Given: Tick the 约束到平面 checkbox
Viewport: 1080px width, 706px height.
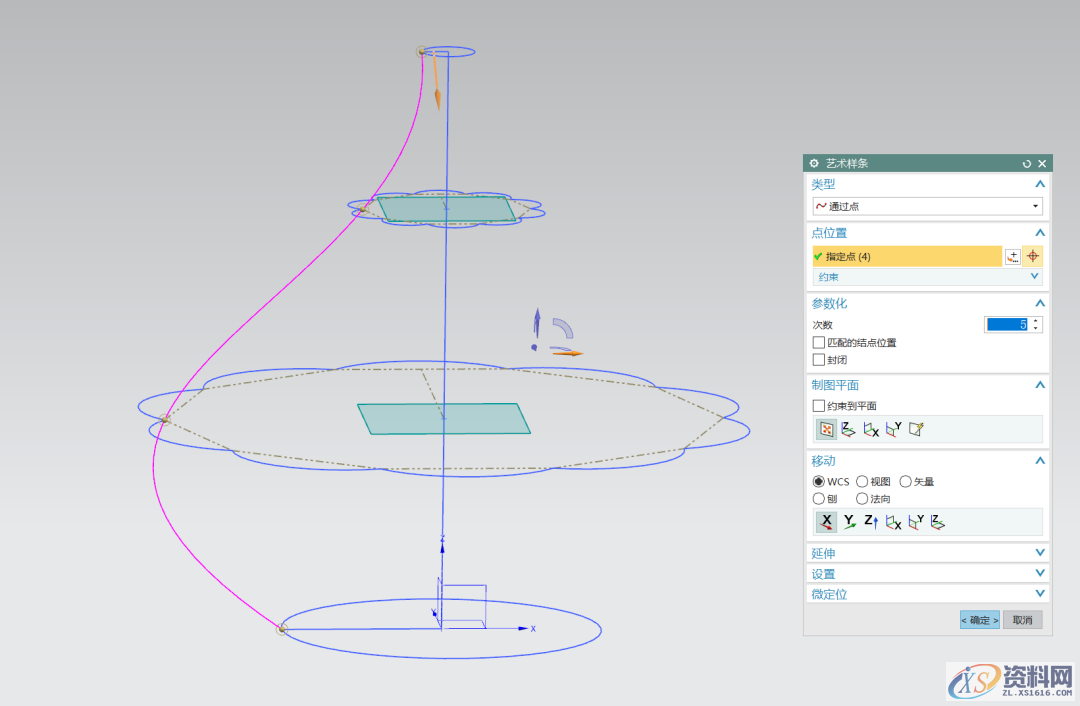Looking at the screenshot, I should coord(819,406).
